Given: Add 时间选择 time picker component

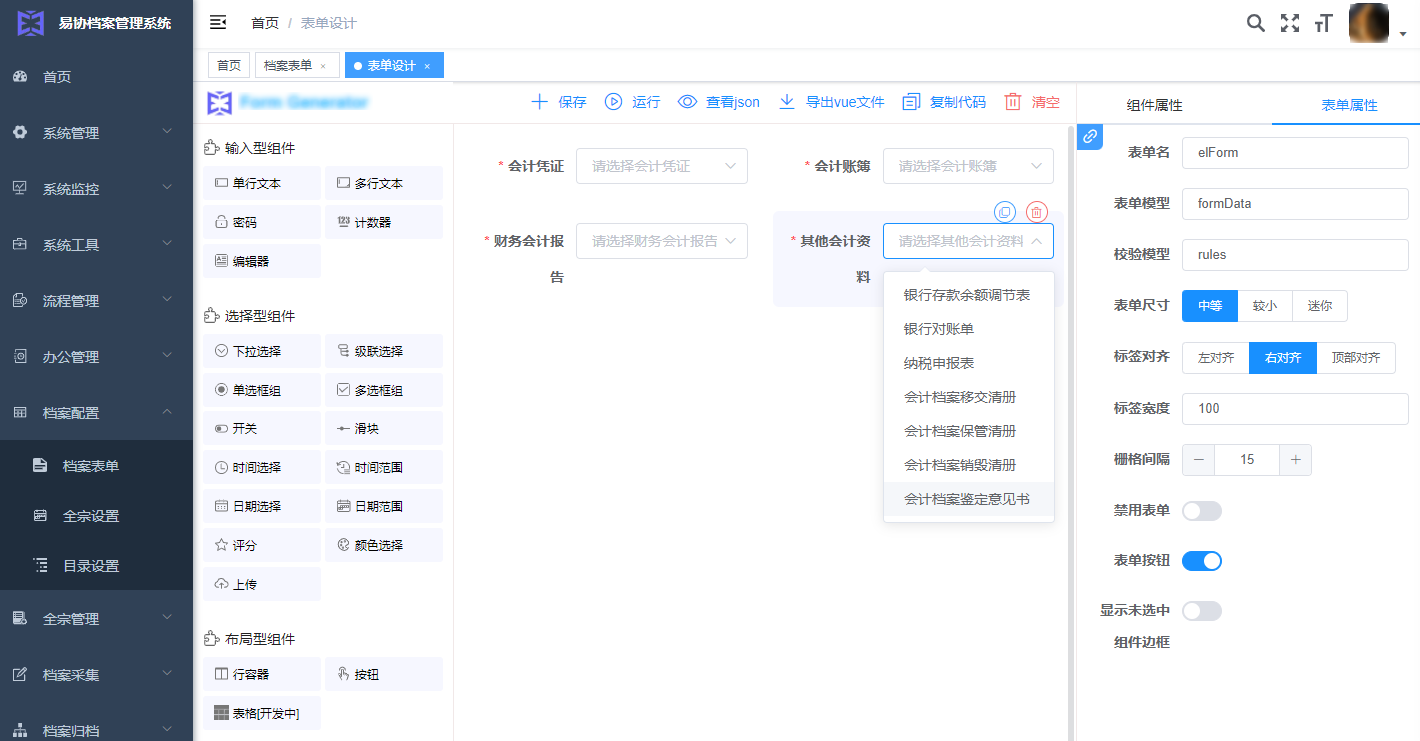Looking at the screenshot, I should point(262,467).
